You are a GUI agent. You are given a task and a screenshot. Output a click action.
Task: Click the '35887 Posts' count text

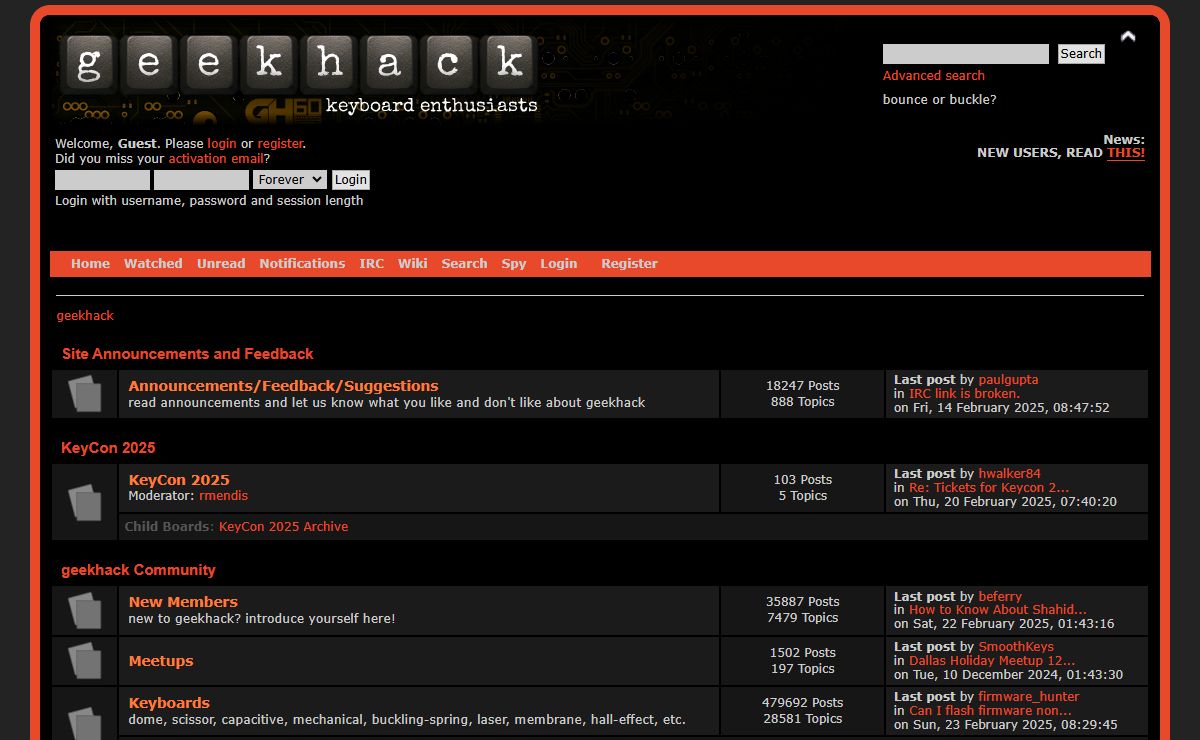[803, 602]
